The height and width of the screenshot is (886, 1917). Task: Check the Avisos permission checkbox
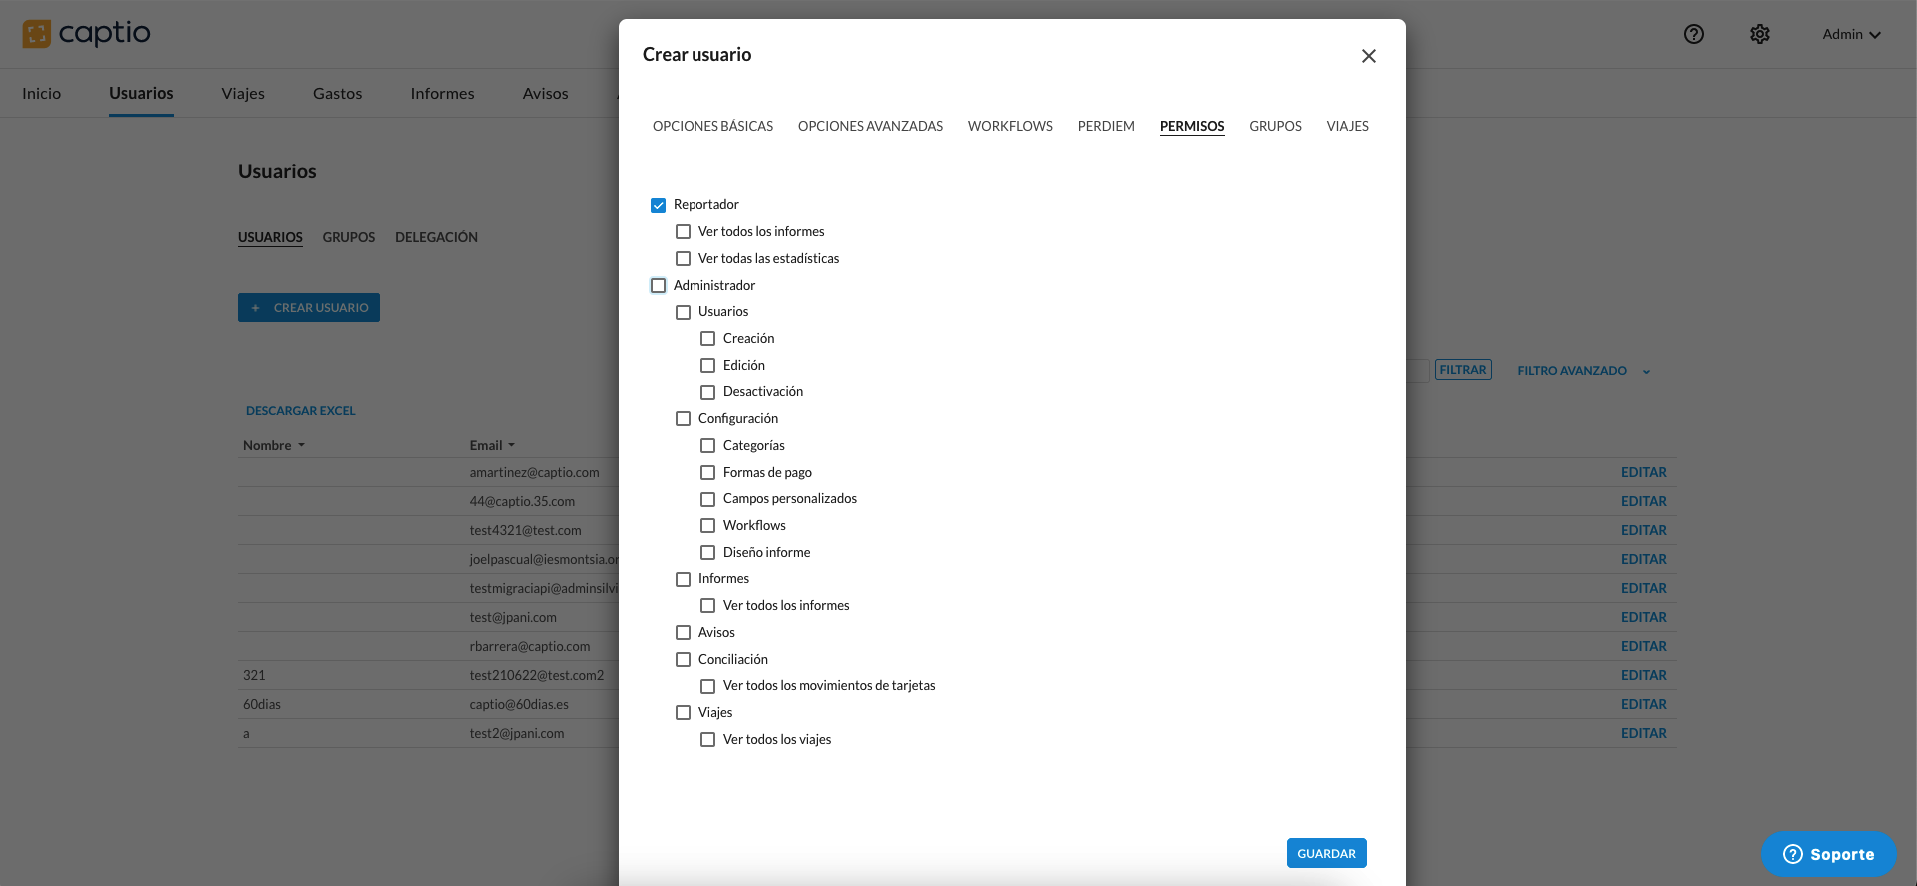(683, 633)
